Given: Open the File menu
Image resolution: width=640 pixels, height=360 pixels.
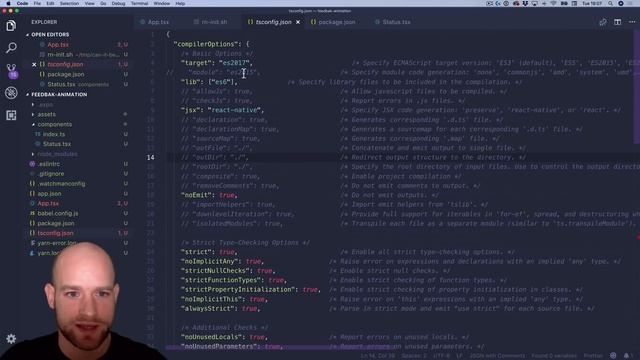Looking at the screenshot, I should tap(37, 3).
